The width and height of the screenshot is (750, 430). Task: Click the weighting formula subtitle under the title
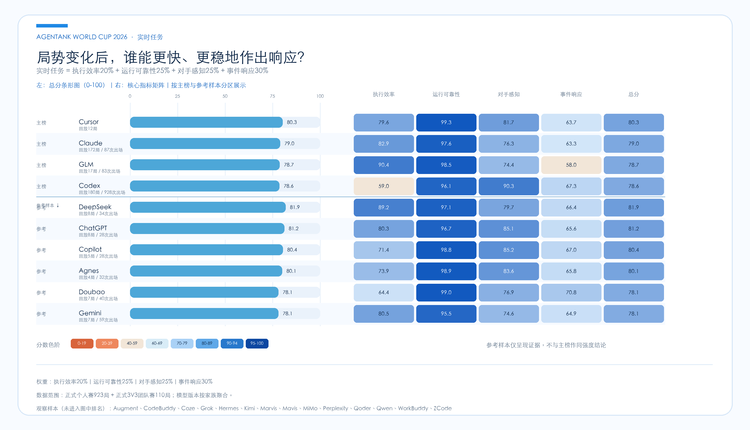click(152, 70)
